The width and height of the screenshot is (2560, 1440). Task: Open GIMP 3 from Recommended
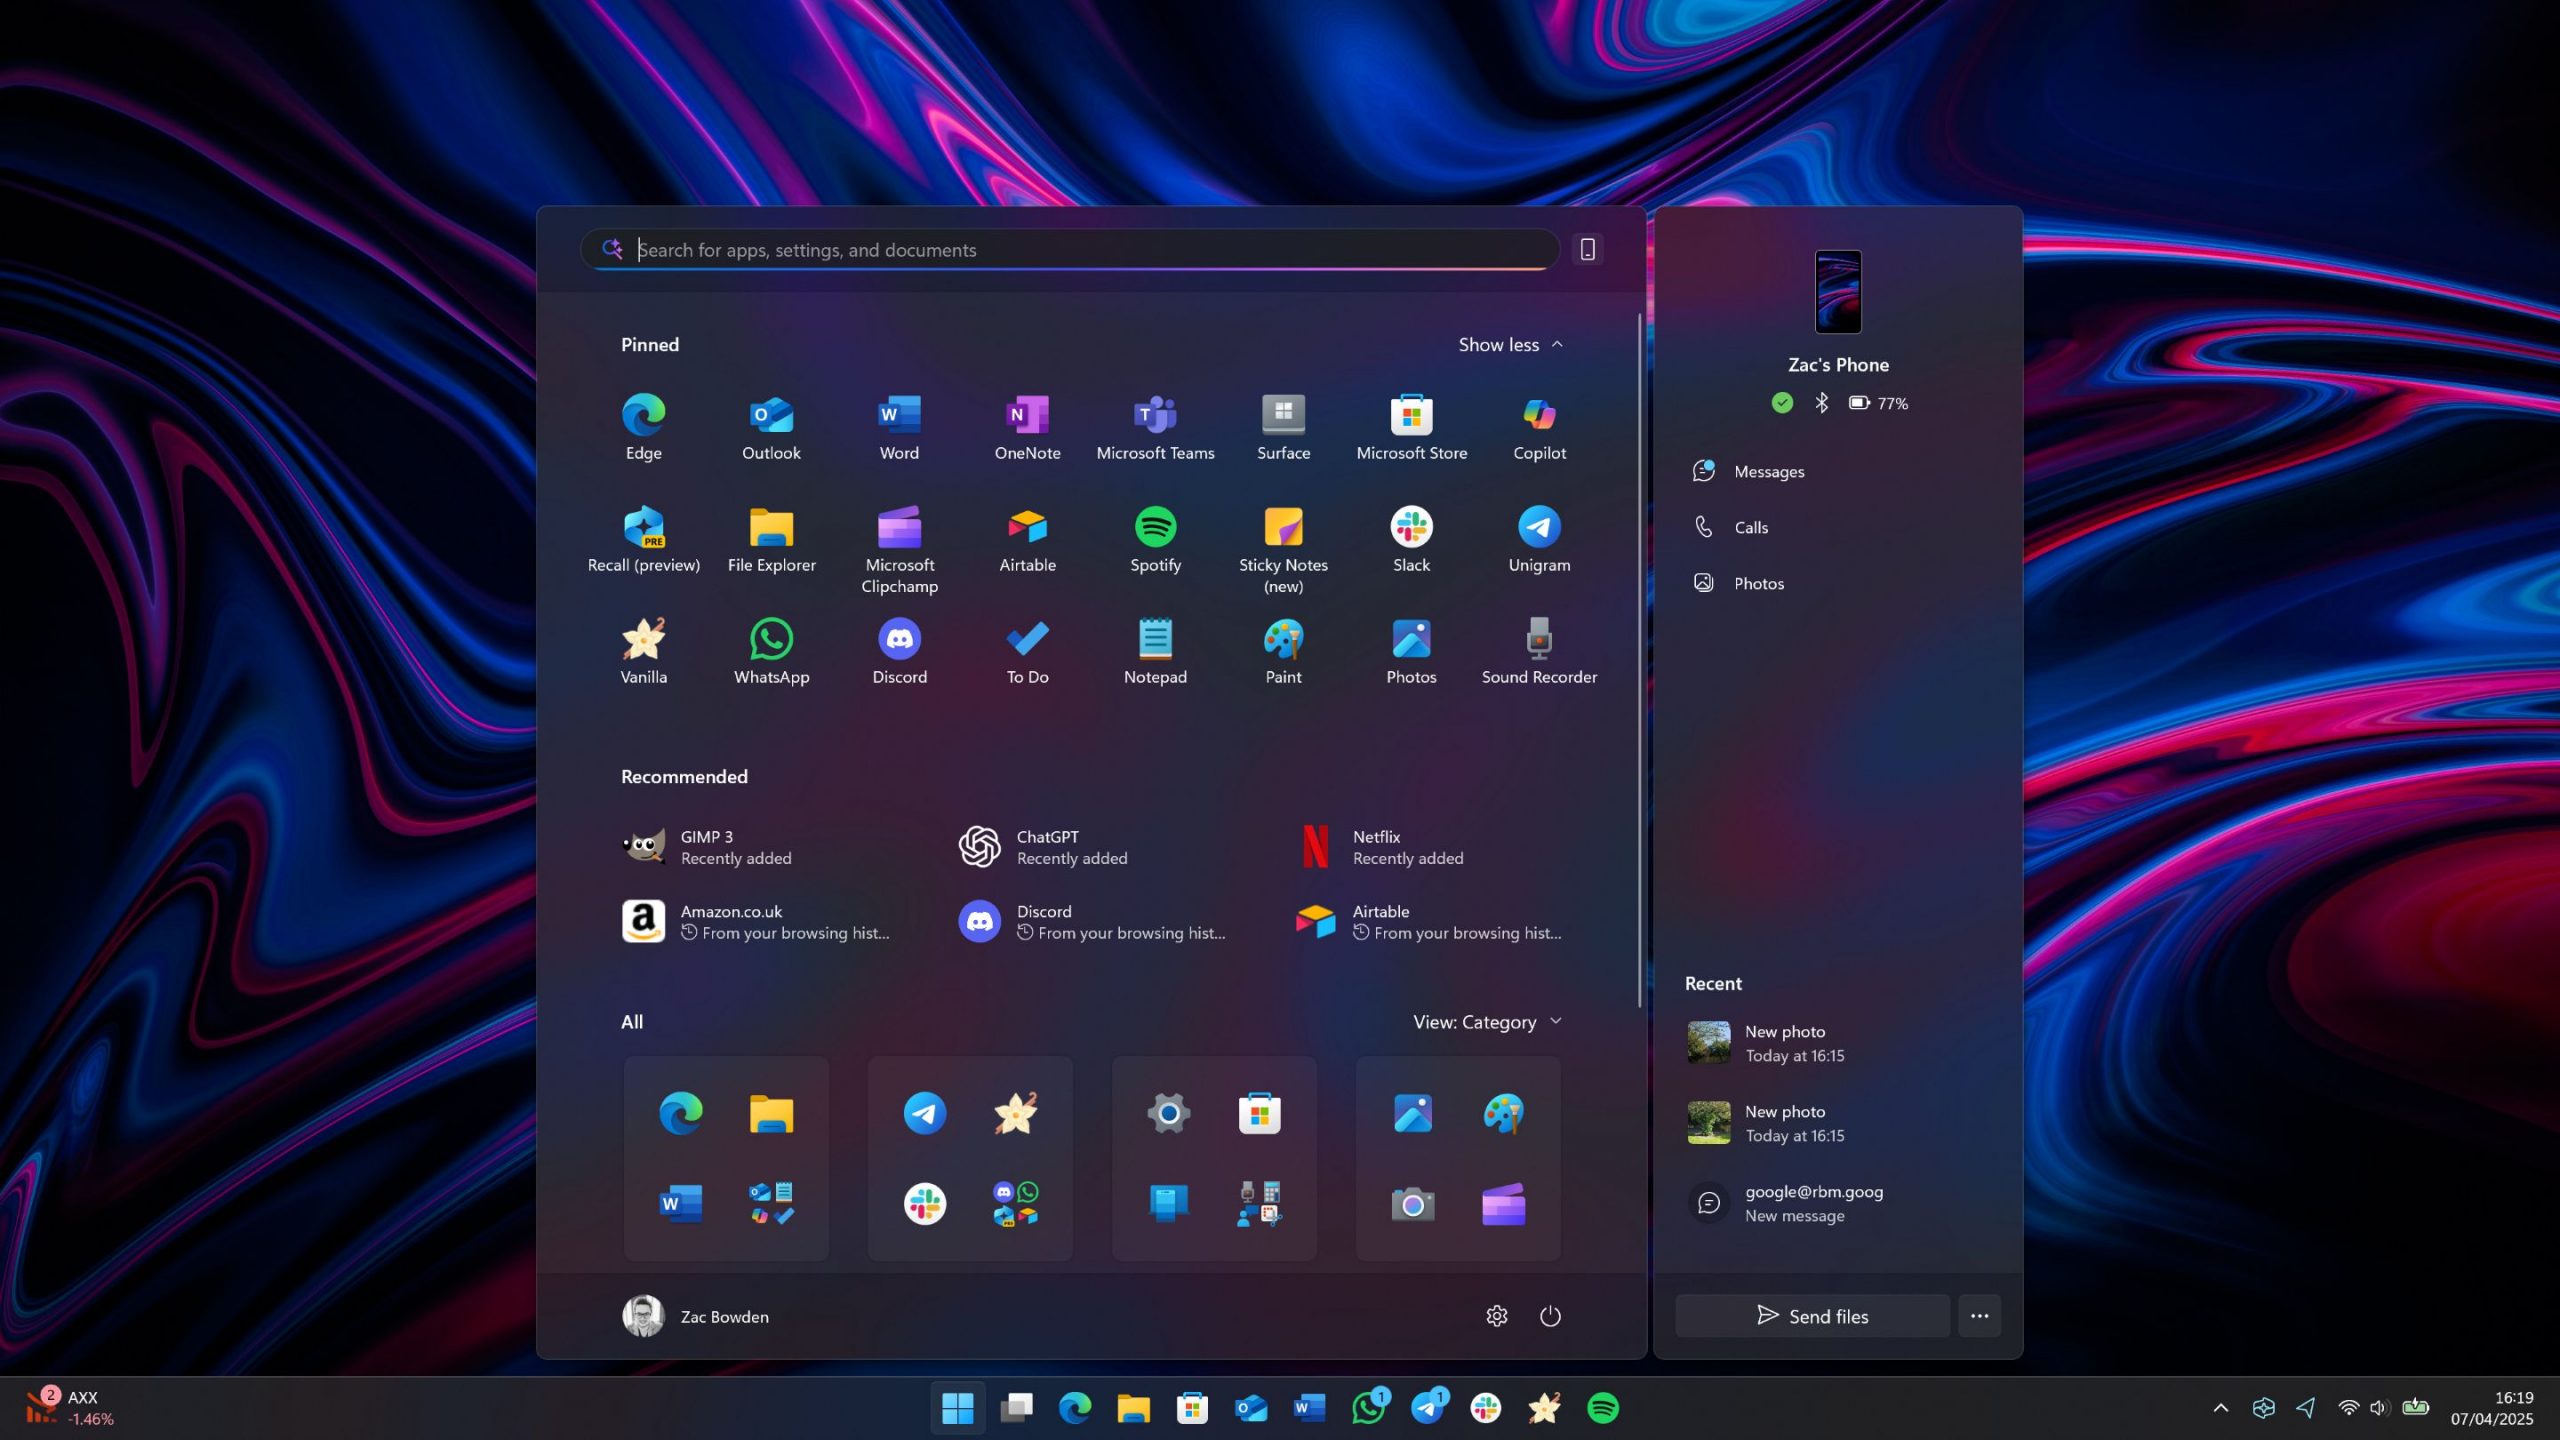(x=710, y=846)
